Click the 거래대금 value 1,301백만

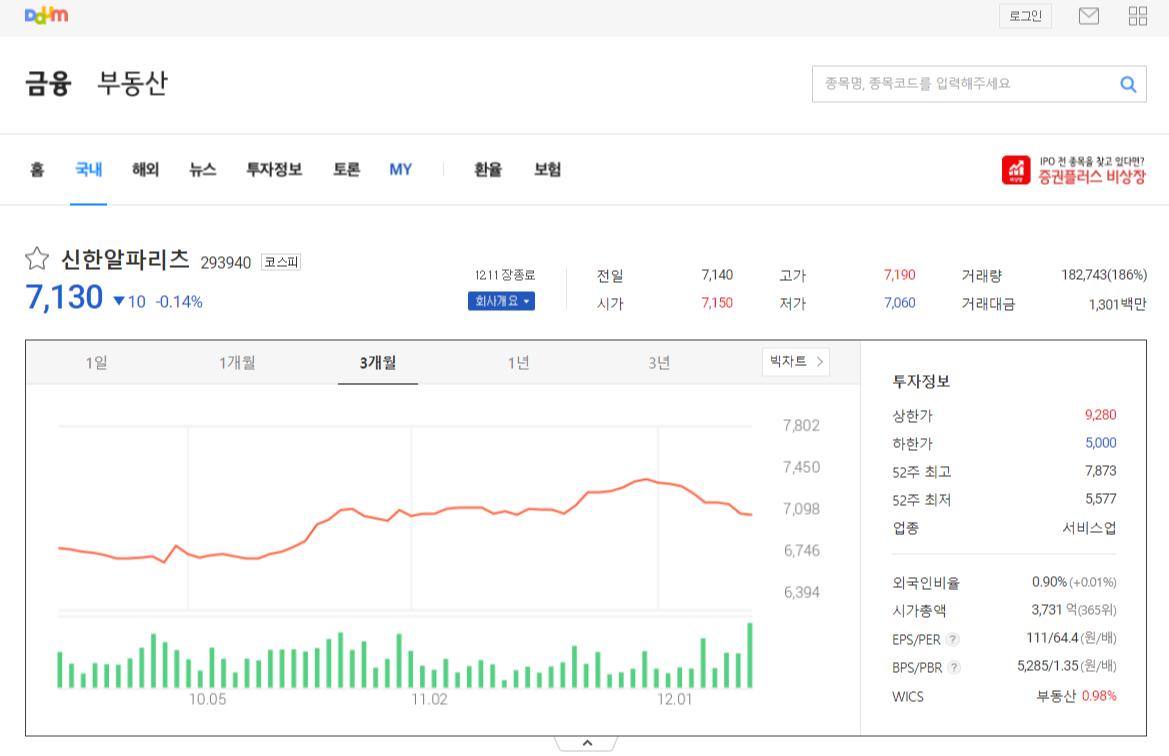click(1118, 304)
